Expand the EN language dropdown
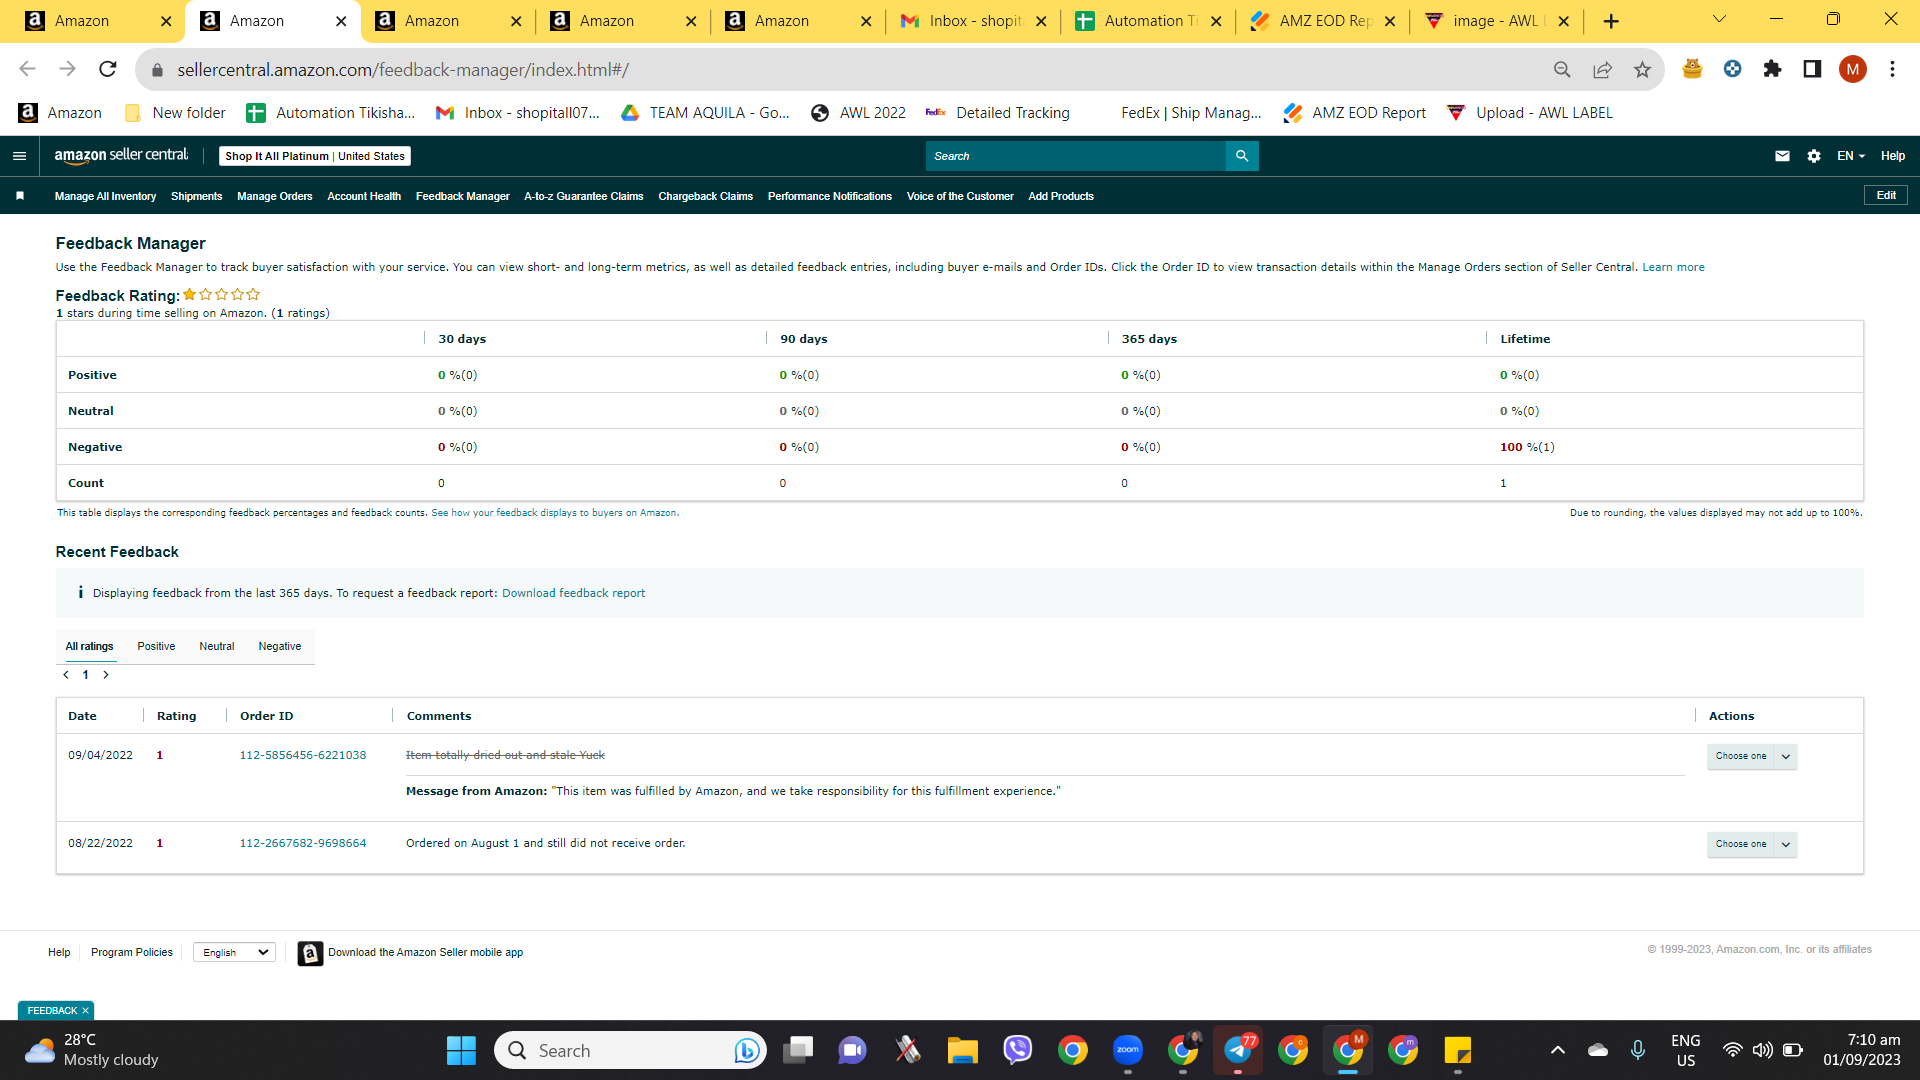Viewport: 1920px width, 1080px height. pyautogui.click(x=1851, y=156)
